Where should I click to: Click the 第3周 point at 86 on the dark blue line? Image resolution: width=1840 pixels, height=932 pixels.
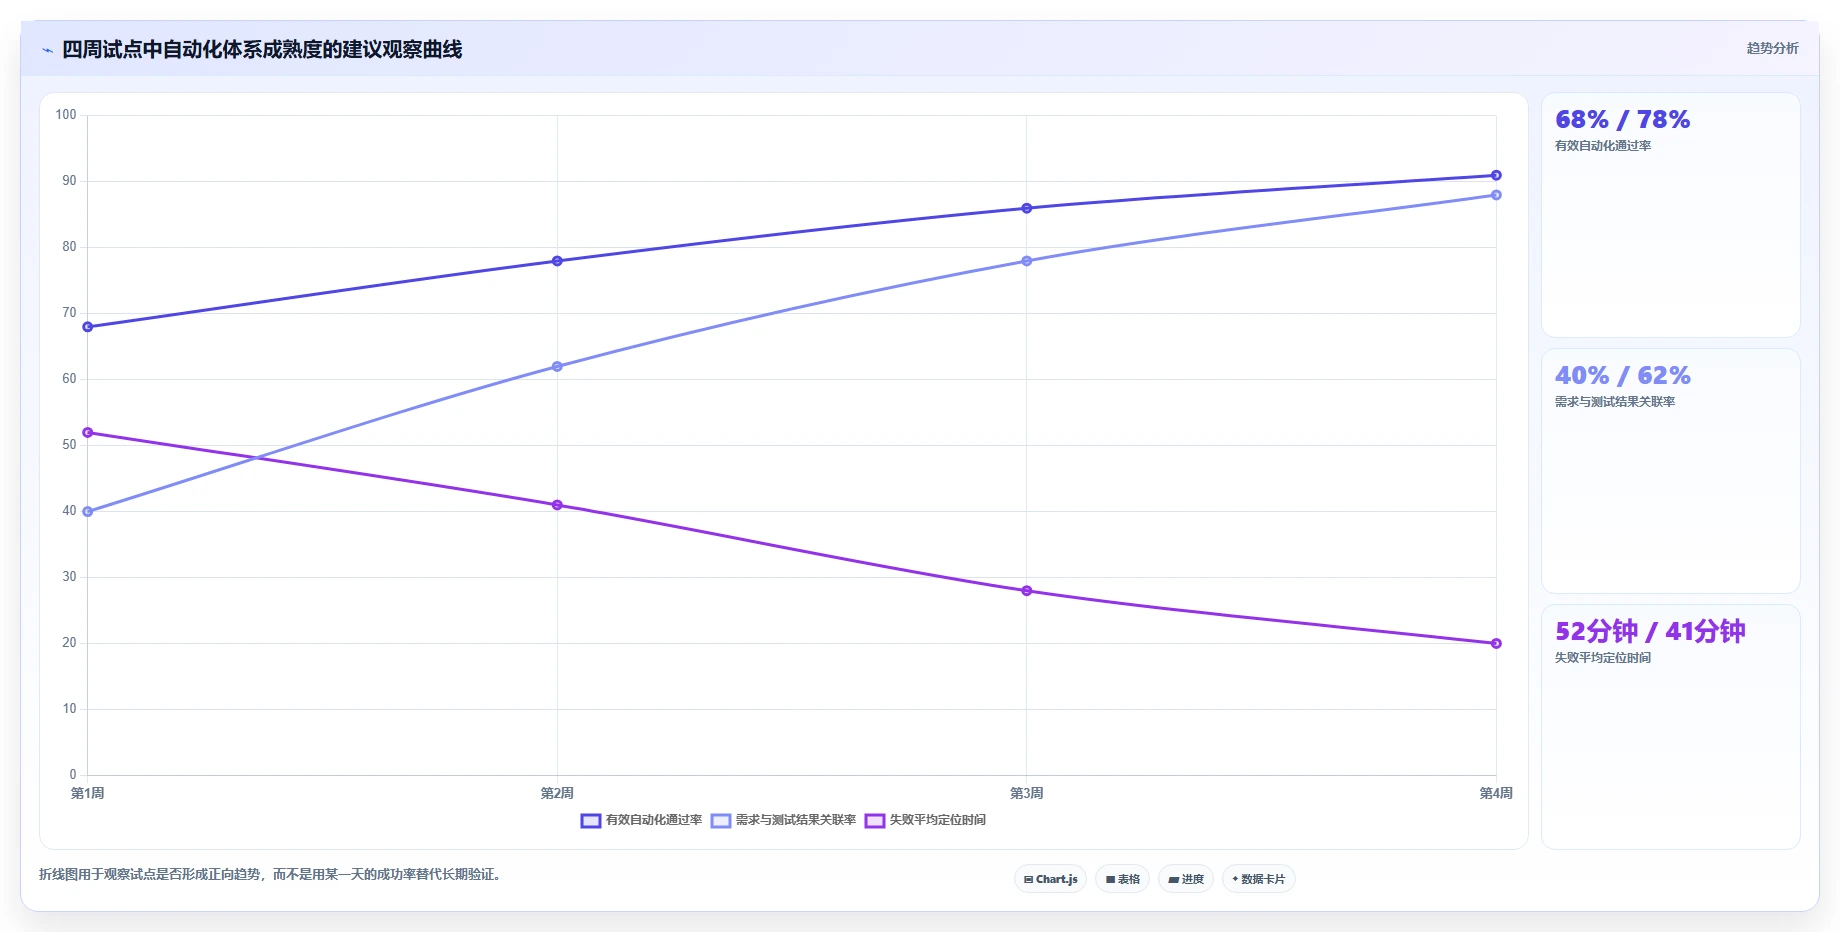[1027, 208]
